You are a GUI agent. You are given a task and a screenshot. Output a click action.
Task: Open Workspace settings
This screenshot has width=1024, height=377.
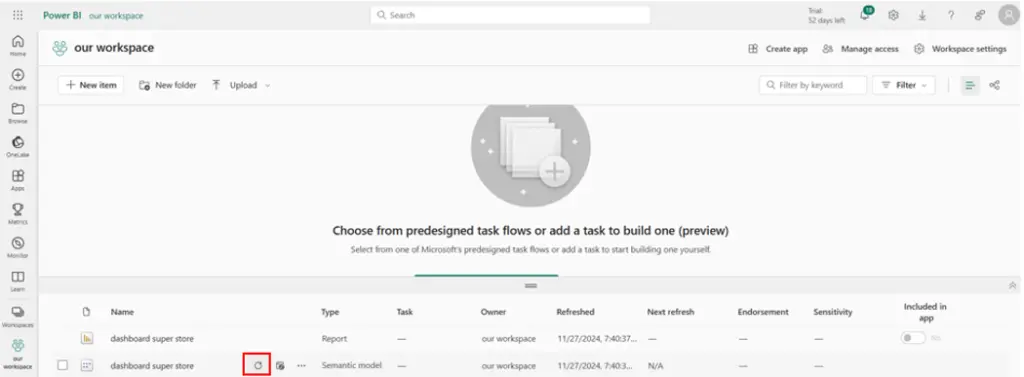(x=960, y=49)
